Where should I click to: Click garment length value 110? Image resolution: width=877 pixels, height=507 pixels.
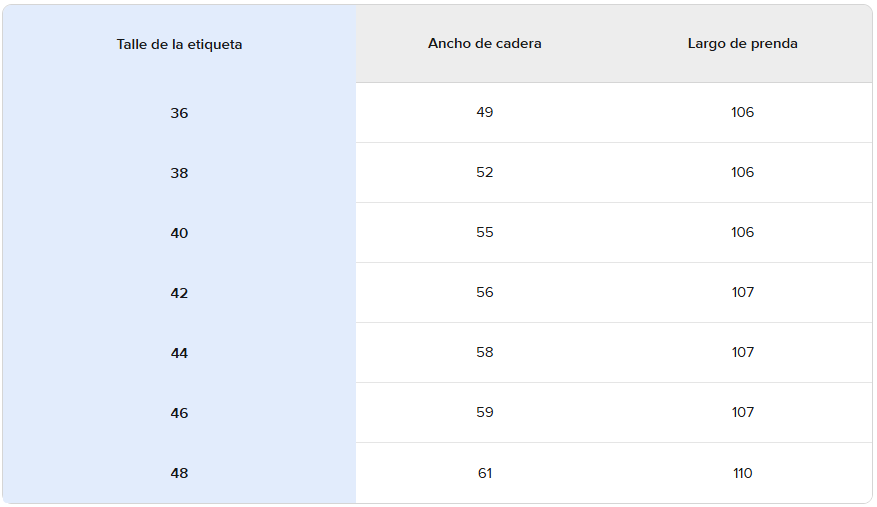point(742,473)
